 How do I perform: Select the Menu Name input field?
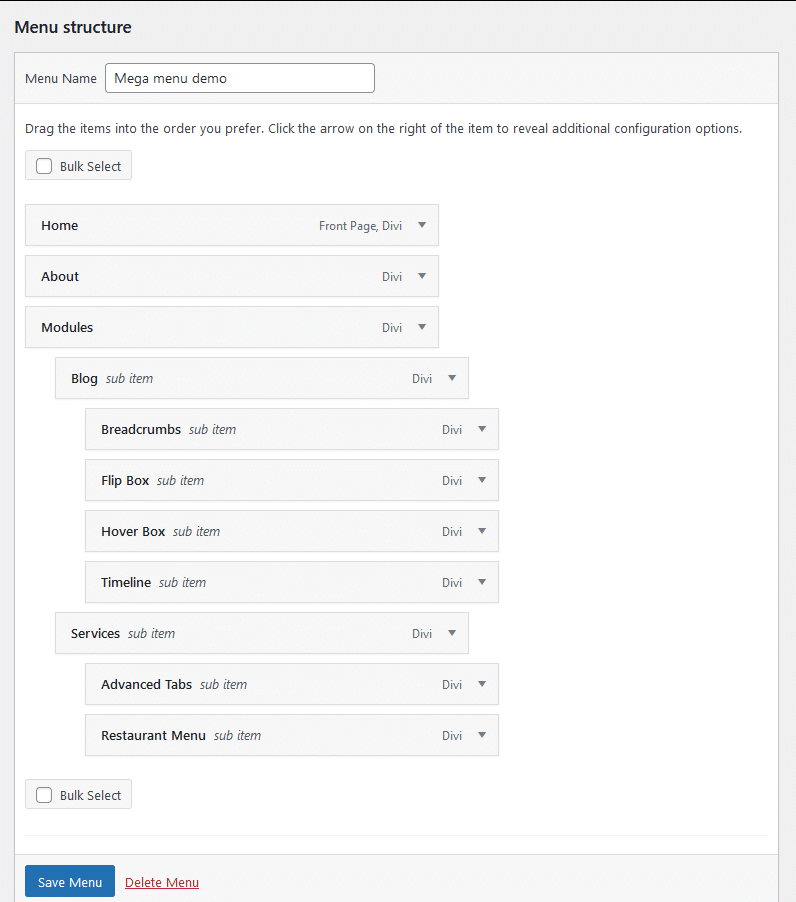click(x=239, y=77)
